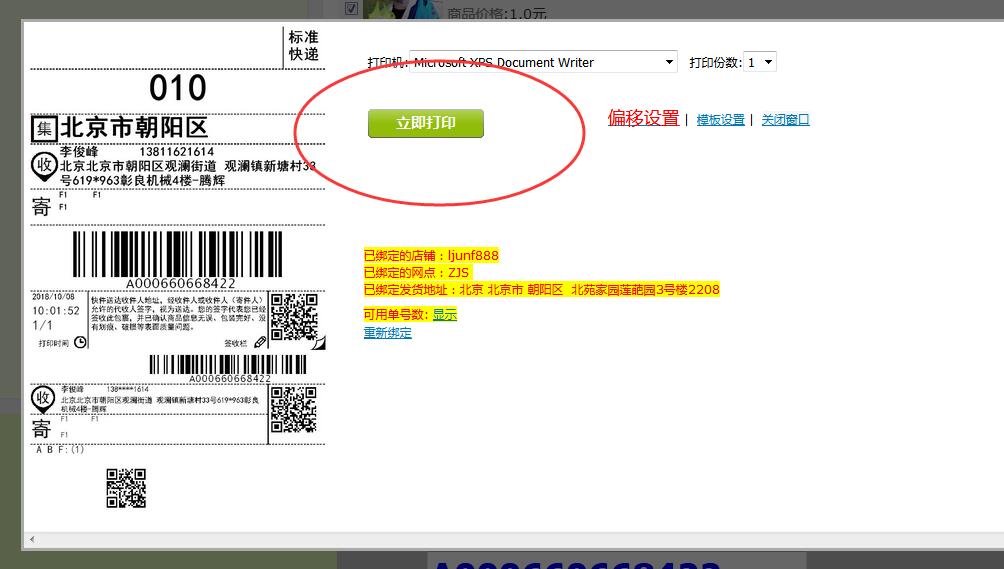Screen dimensions: 1004x569
Task: Click the product thumbnail behind the dialog
Action: pos(403,9)
